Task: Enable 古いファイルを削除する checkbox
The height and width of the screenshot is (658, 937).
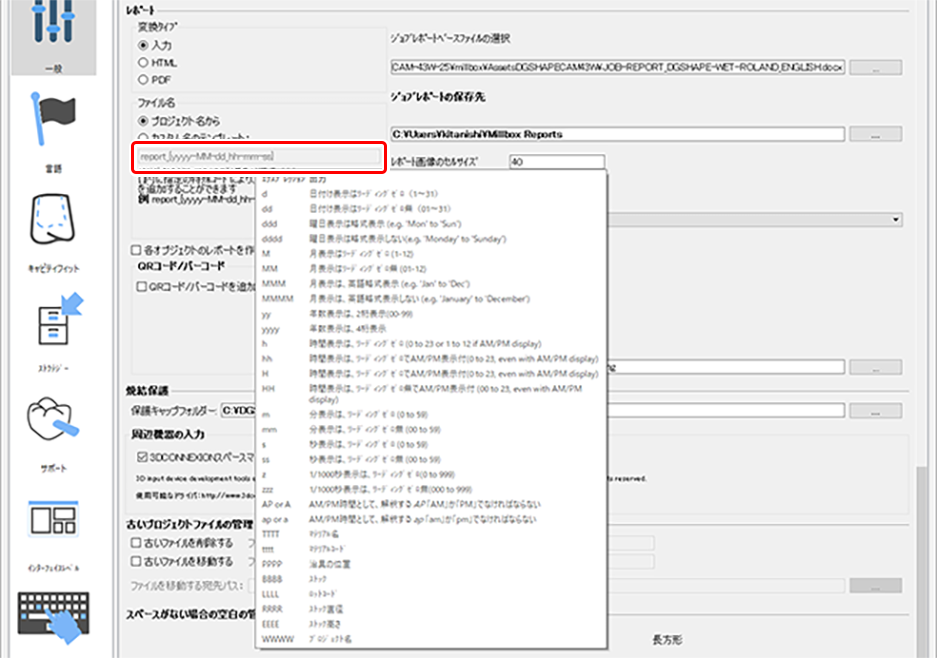Action: (x=137, y=543)
